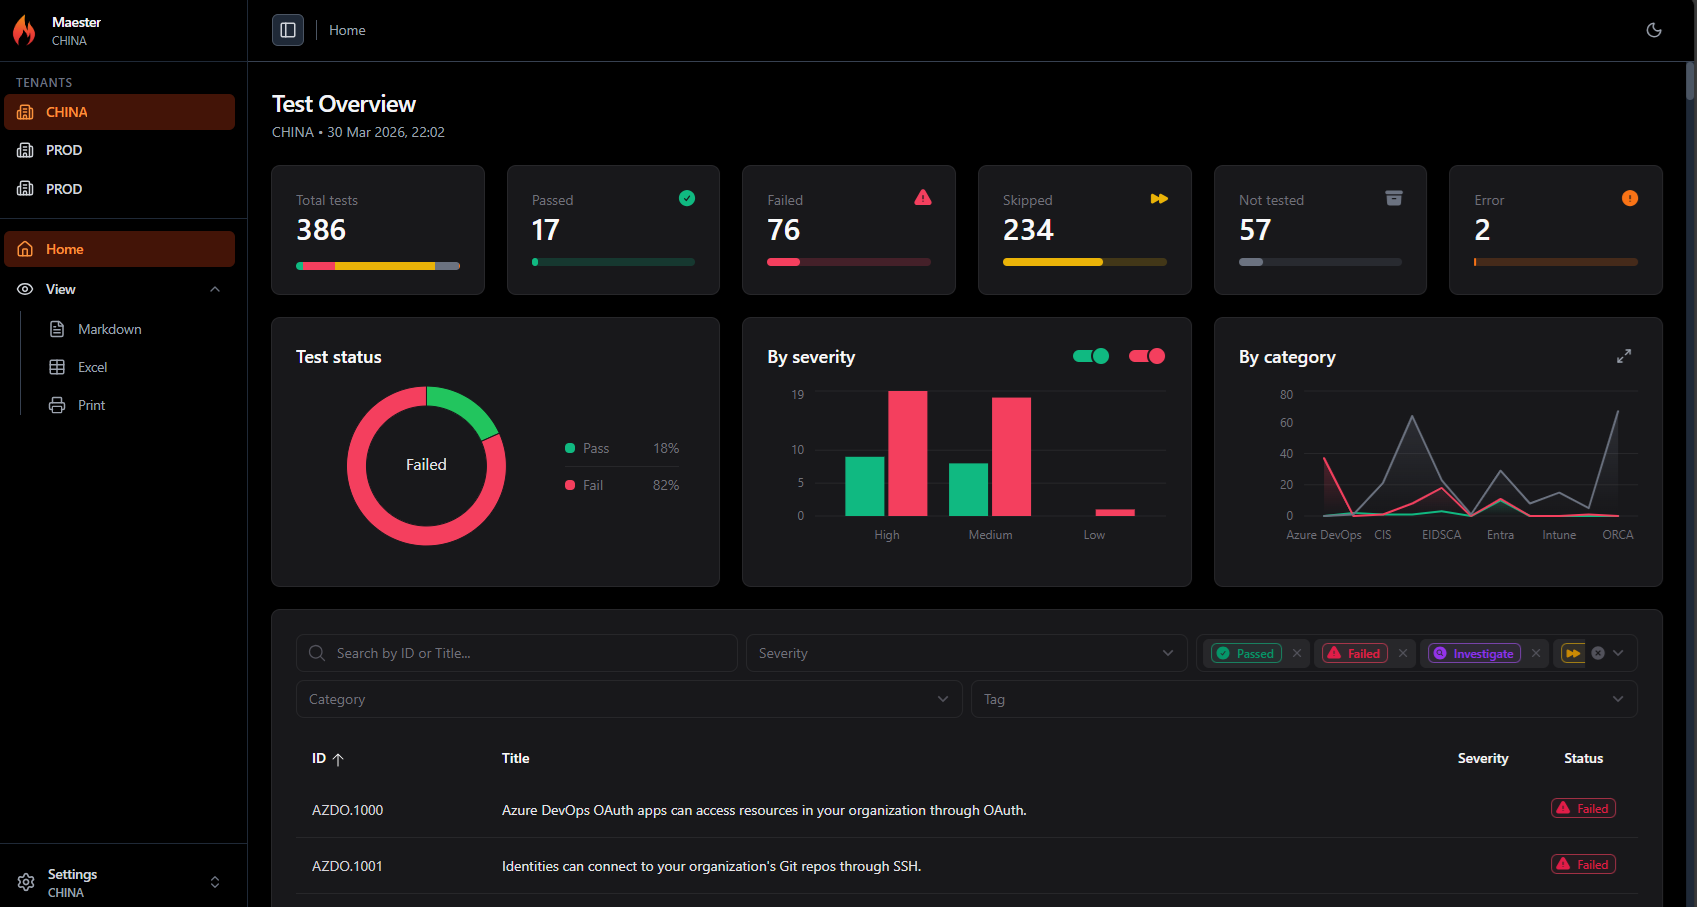Open the Severity dropdown

(965, 652)
